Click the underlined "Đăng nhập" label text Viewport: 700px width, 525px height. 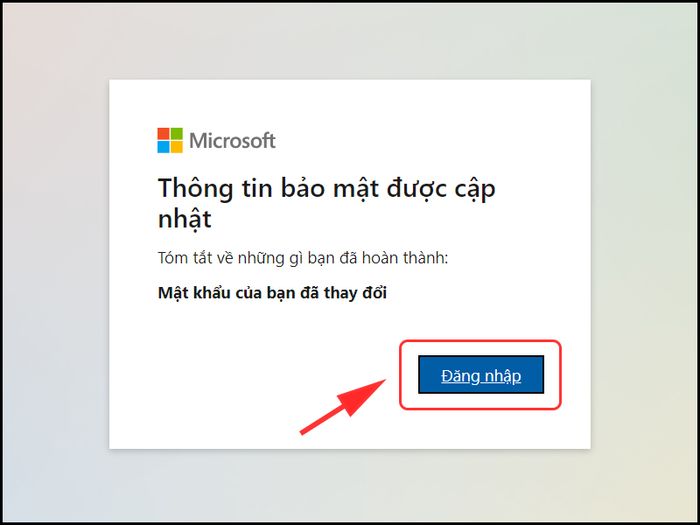tap(481, 376)
